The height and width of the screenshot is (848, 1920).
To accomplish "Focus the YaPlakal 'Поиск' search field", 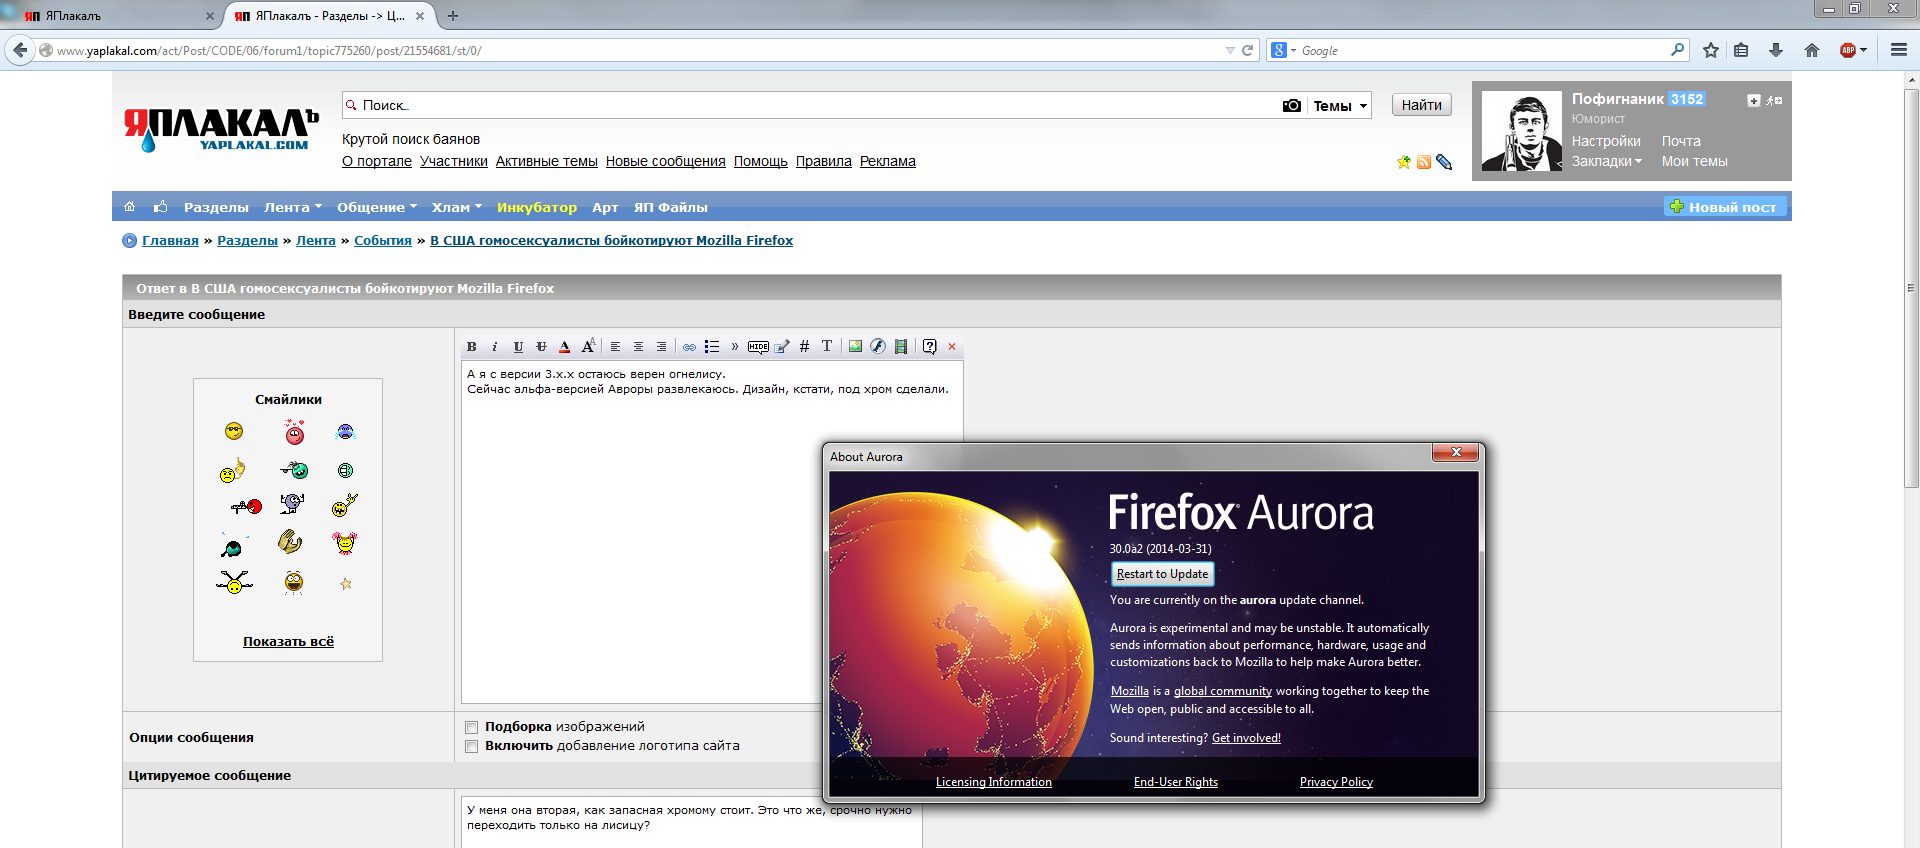I will [810, 105].
